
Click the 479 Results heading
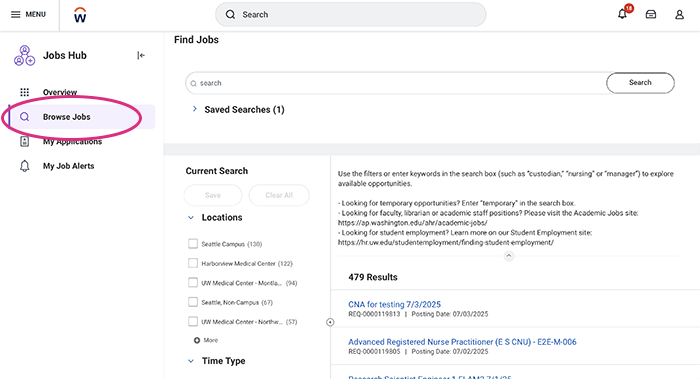[373, 277]
